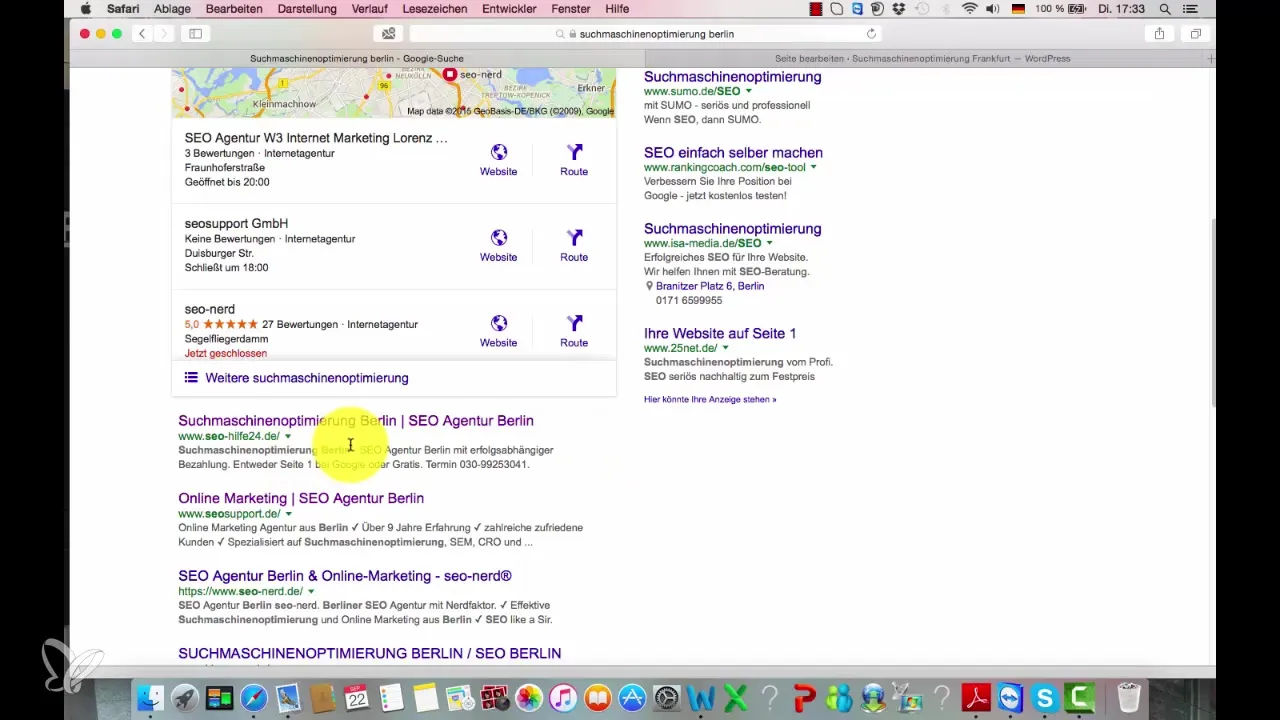Open sumo.de 'Suchmaschinenoptimierung' ad heading

(x=733, y=77)
